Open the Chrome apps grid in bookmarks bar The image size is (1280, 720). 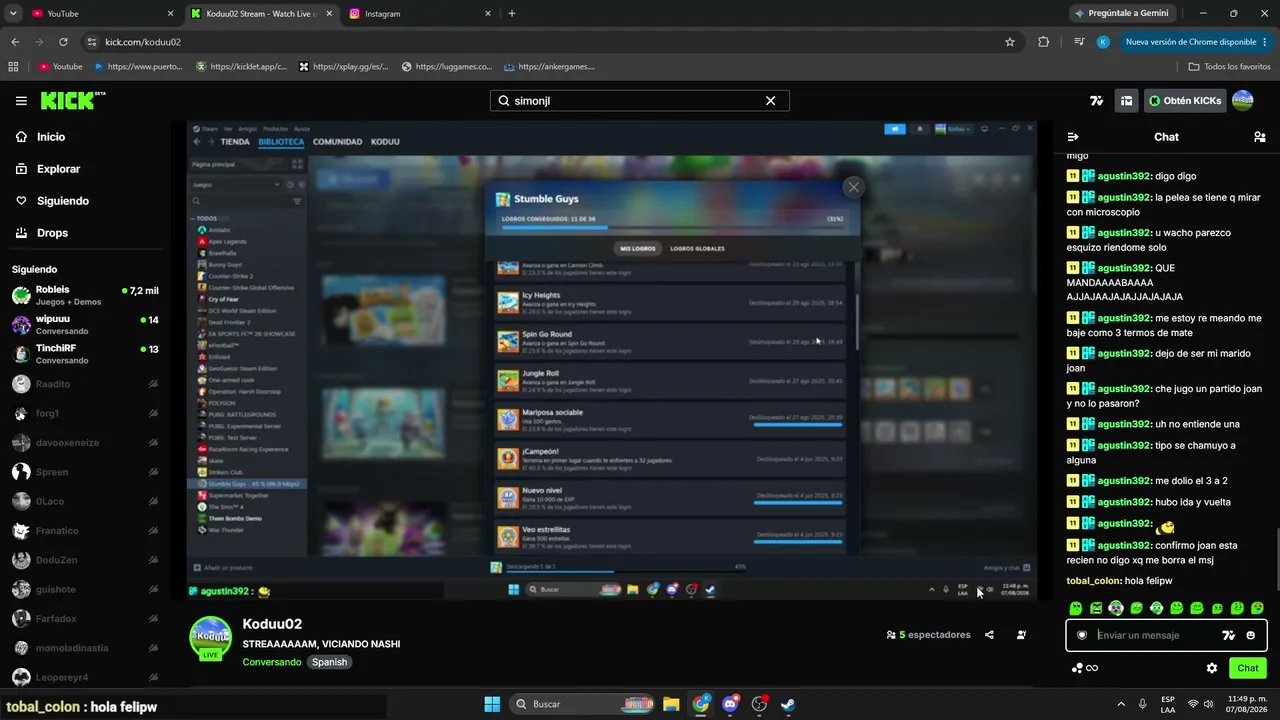pyautogui.click(x=13, y=67)
